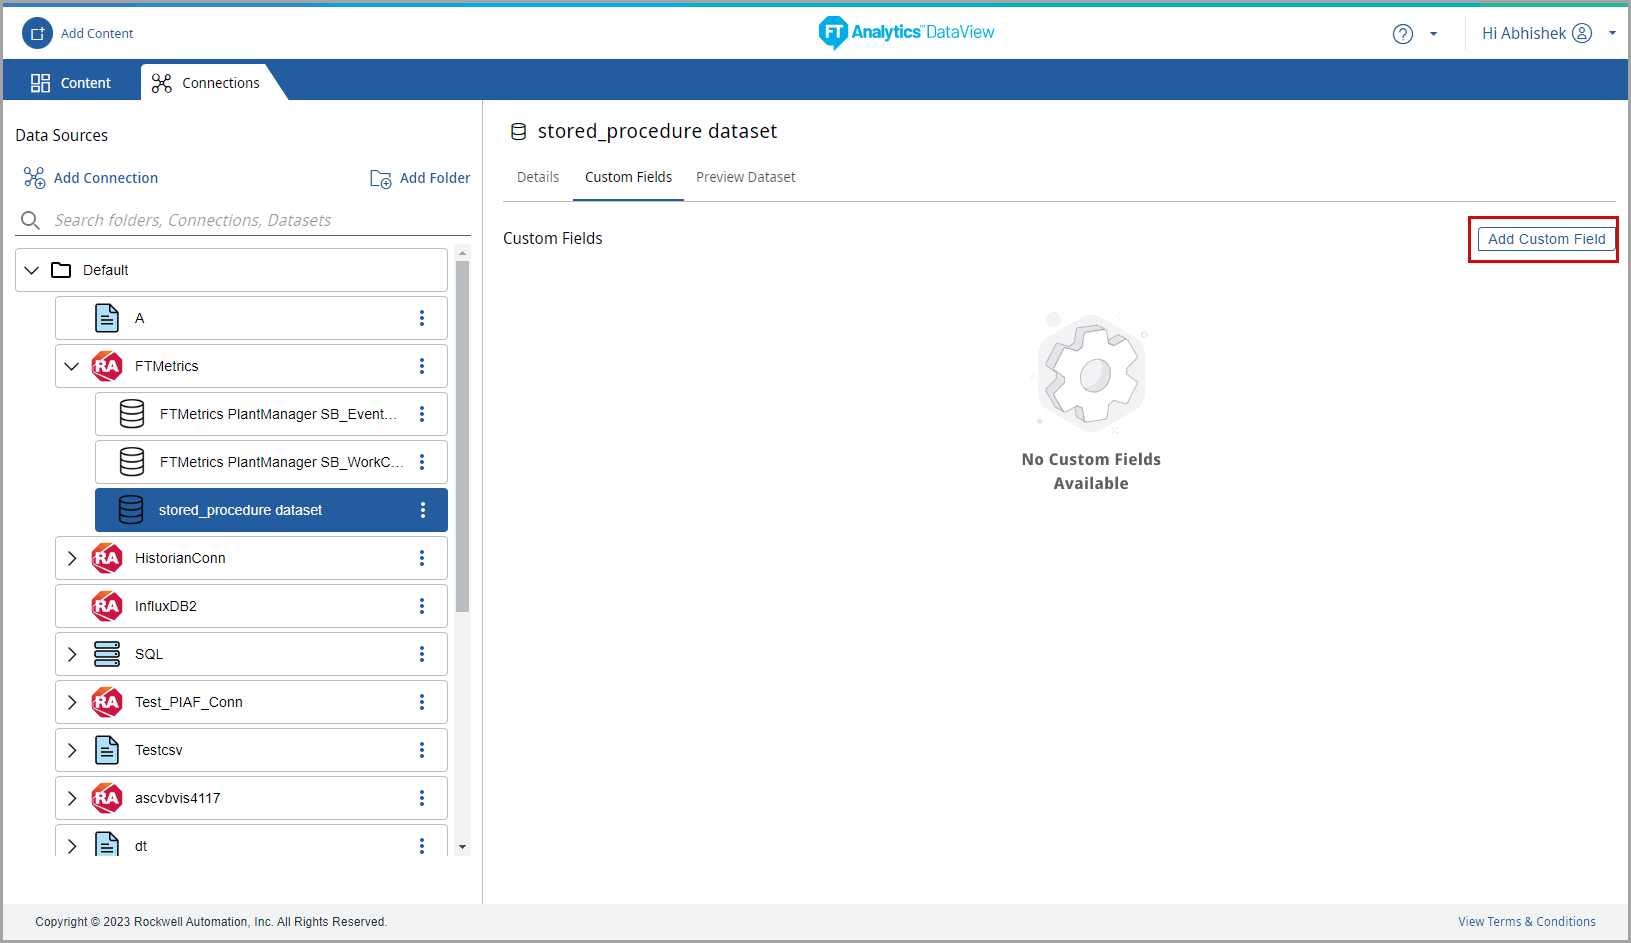Expand the Test_PIAF_Conn connection
Screen dimensions: 1631x943
pos(72,702)
